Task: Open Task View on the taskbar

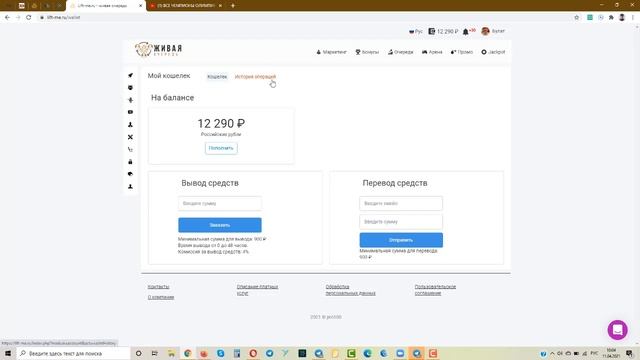Action: (154, 353)
